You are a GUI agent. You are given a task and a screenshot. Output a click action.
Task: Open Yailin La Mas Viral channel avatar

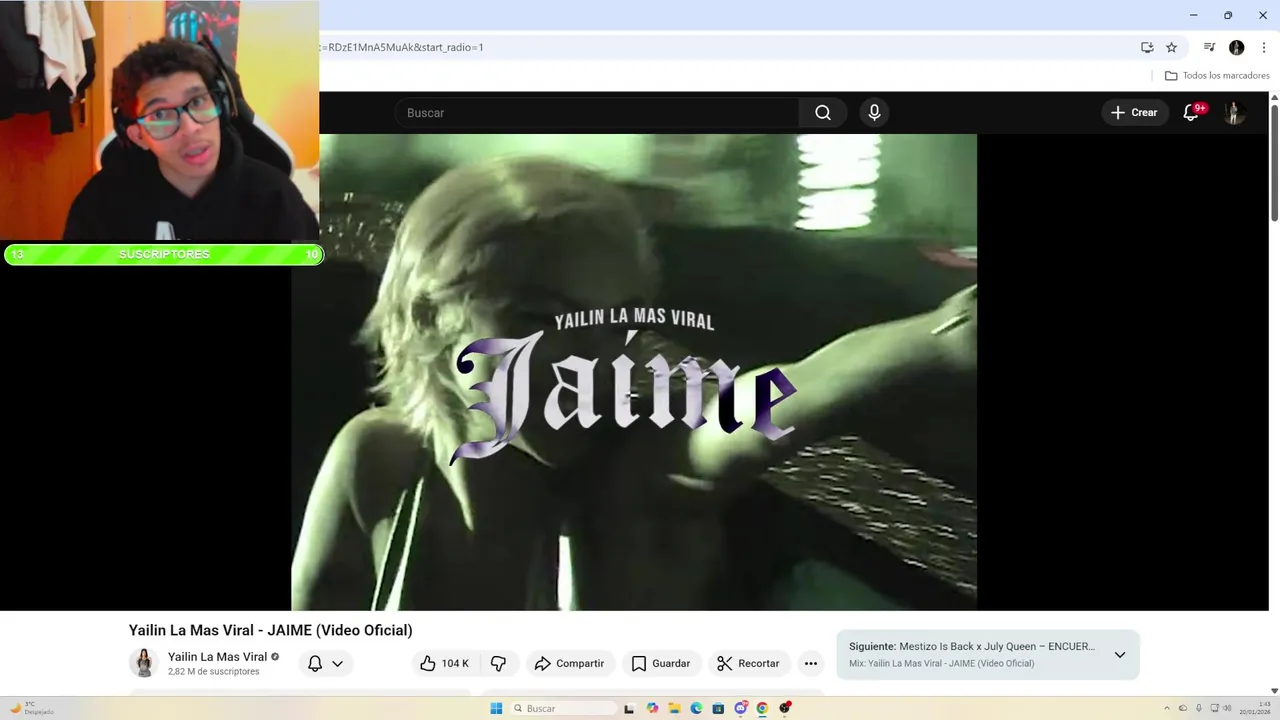coord(144,662)
